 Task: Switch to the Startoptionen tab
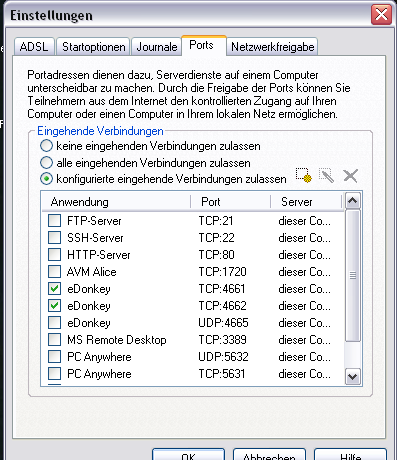pos(93,47)
